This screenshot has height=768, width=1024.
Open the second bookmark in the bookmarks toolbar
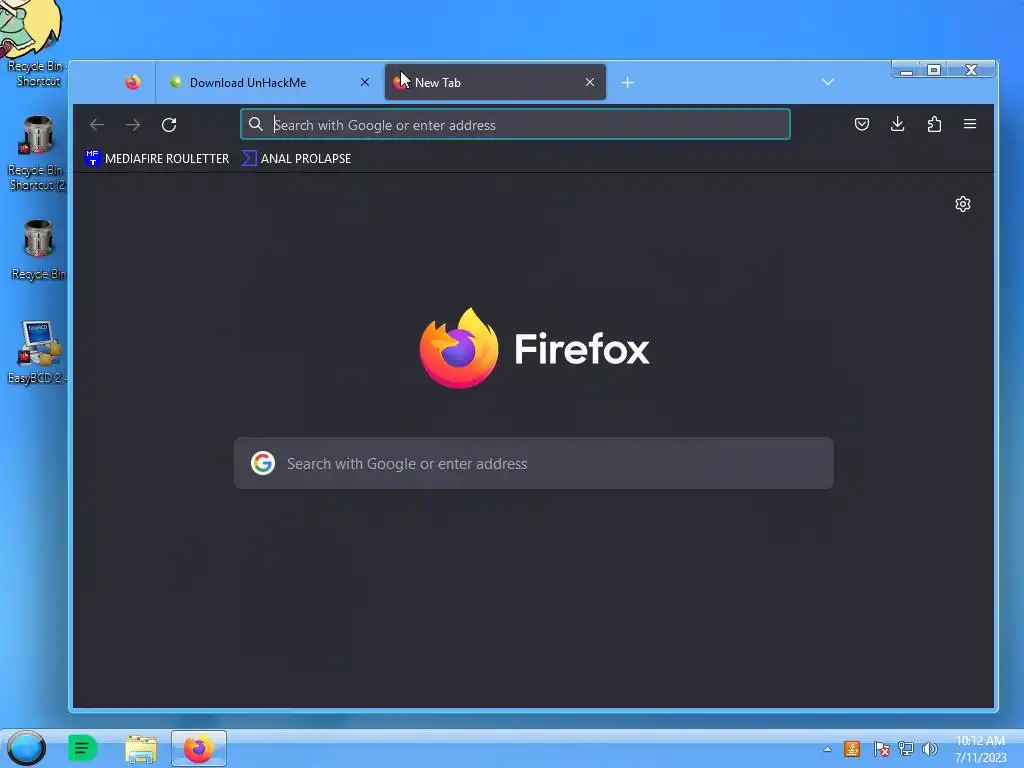tap(296, 159)
